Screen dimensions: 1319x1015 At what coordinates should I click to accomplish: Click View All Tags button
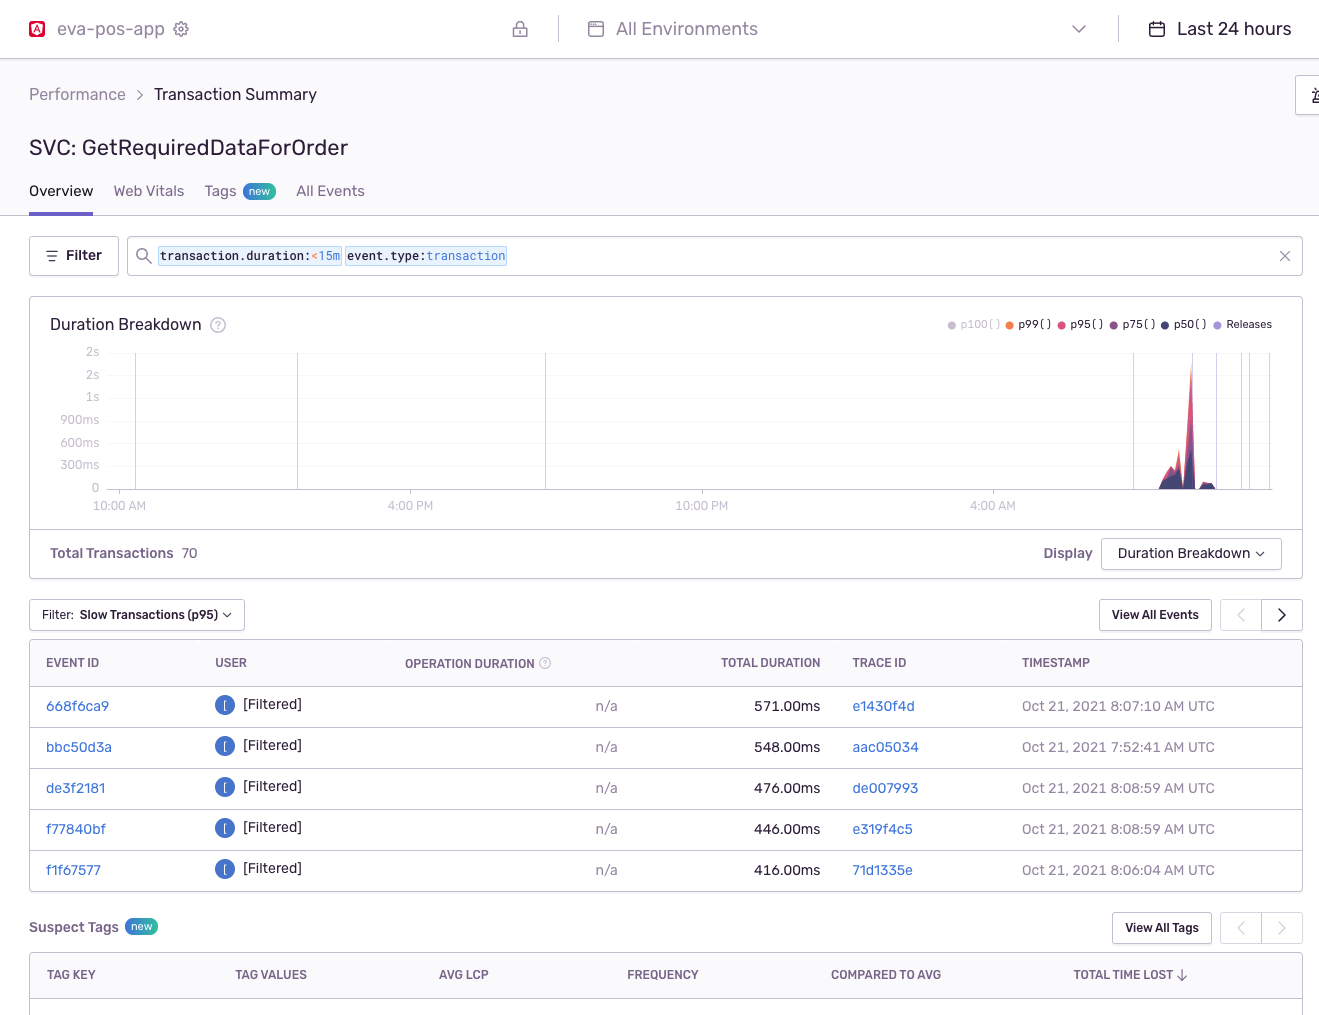[1162, 928]
